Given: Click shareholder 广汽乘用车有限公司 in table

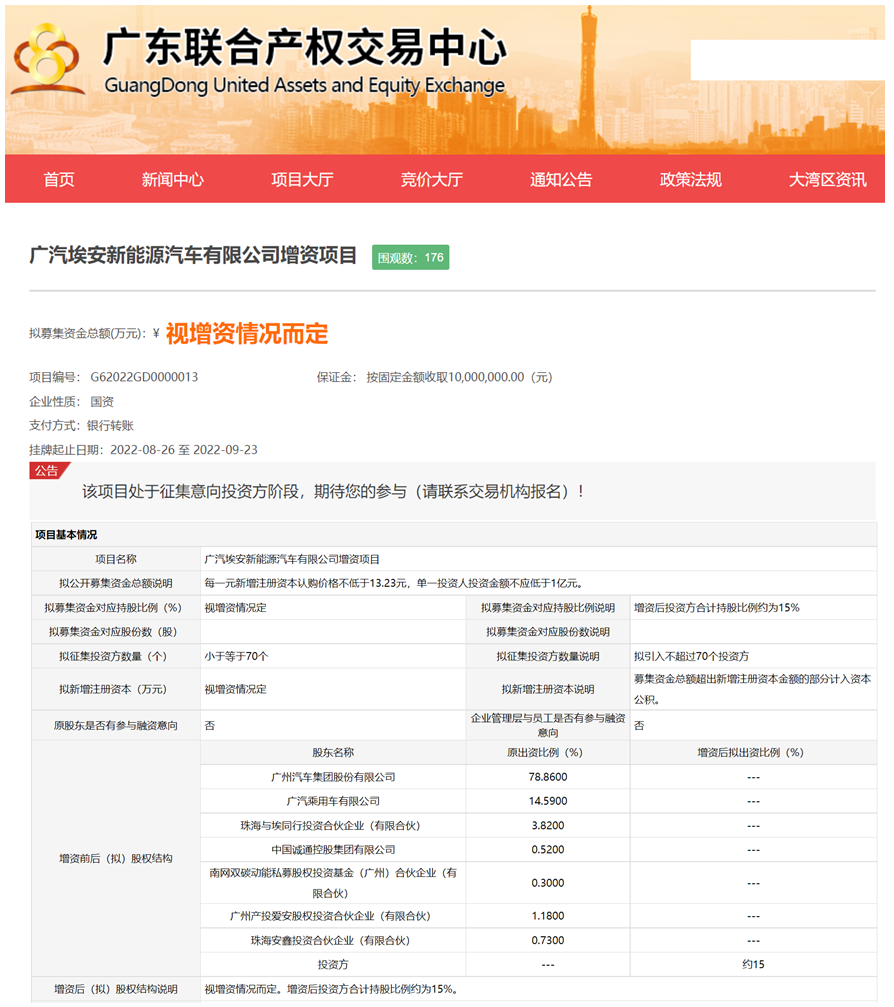Looking at the screenshot, I should (333, 801).
